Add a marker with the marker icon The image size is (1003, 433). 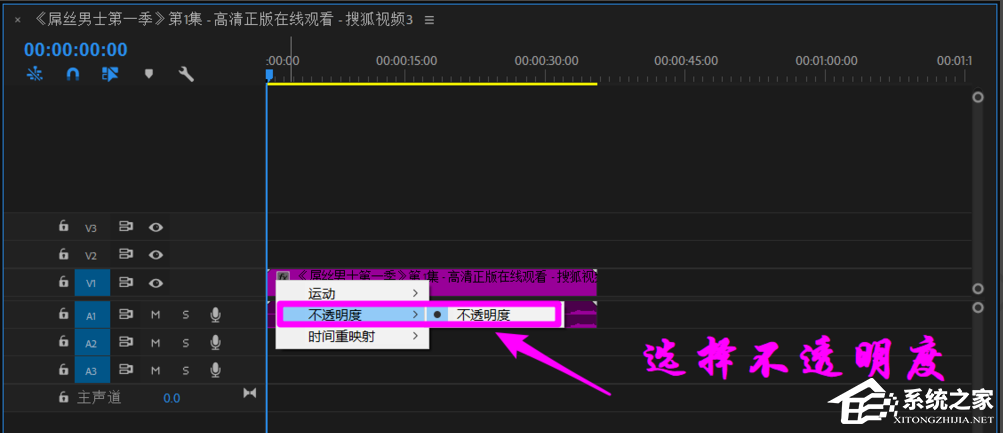click(149, 74)
